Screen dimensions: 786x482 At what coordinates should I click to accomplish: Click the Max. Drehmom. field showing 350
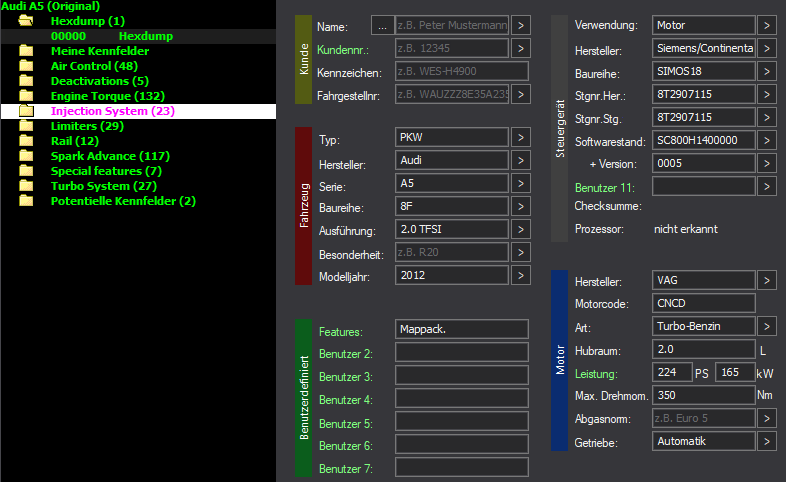tap(704, 395)
